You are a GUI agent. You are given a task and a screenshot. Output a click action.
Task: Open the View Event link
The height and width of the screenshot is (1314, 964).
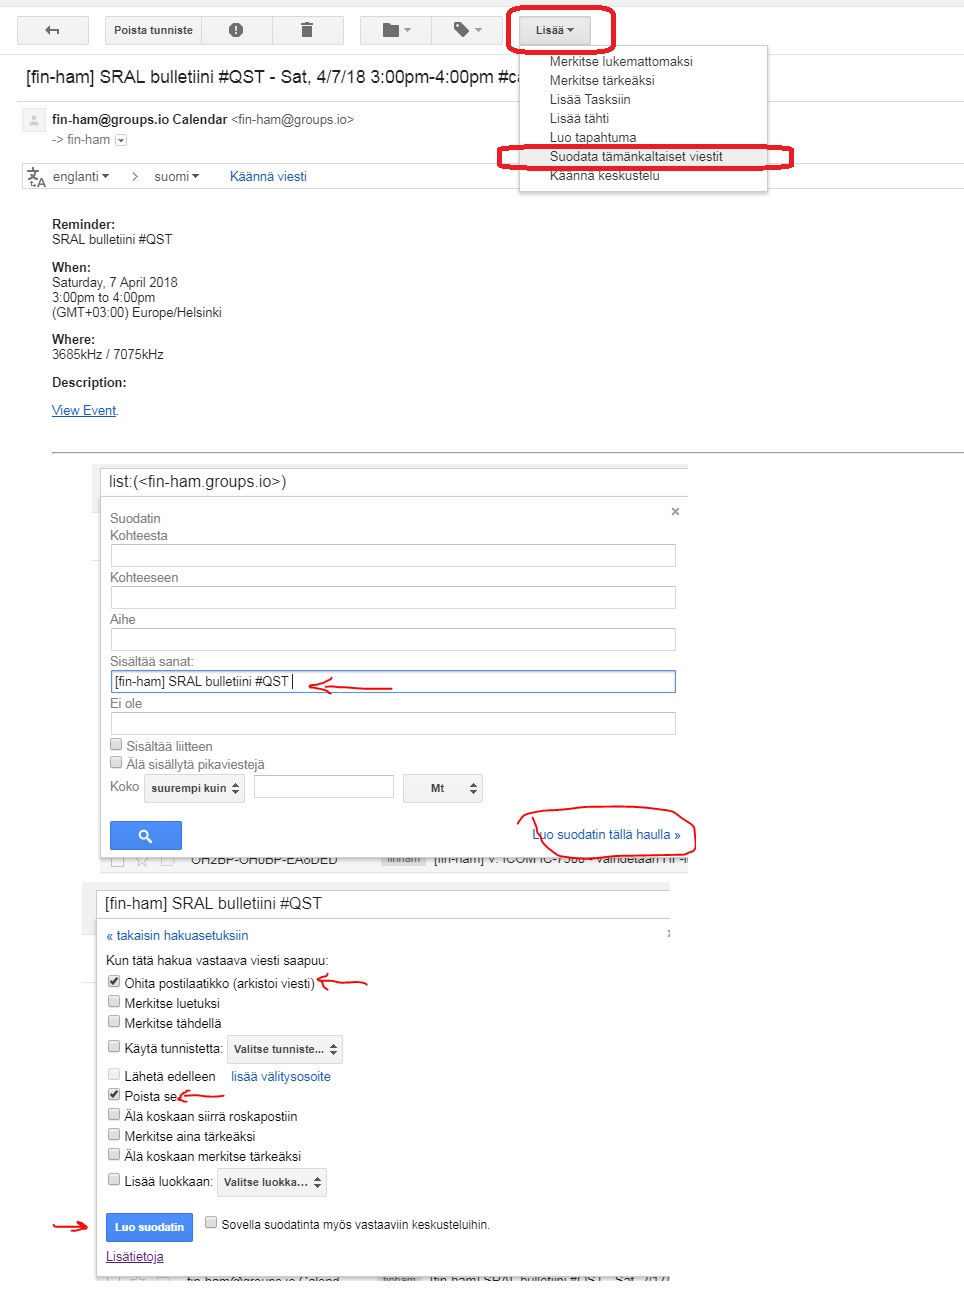tap(84, 410)
